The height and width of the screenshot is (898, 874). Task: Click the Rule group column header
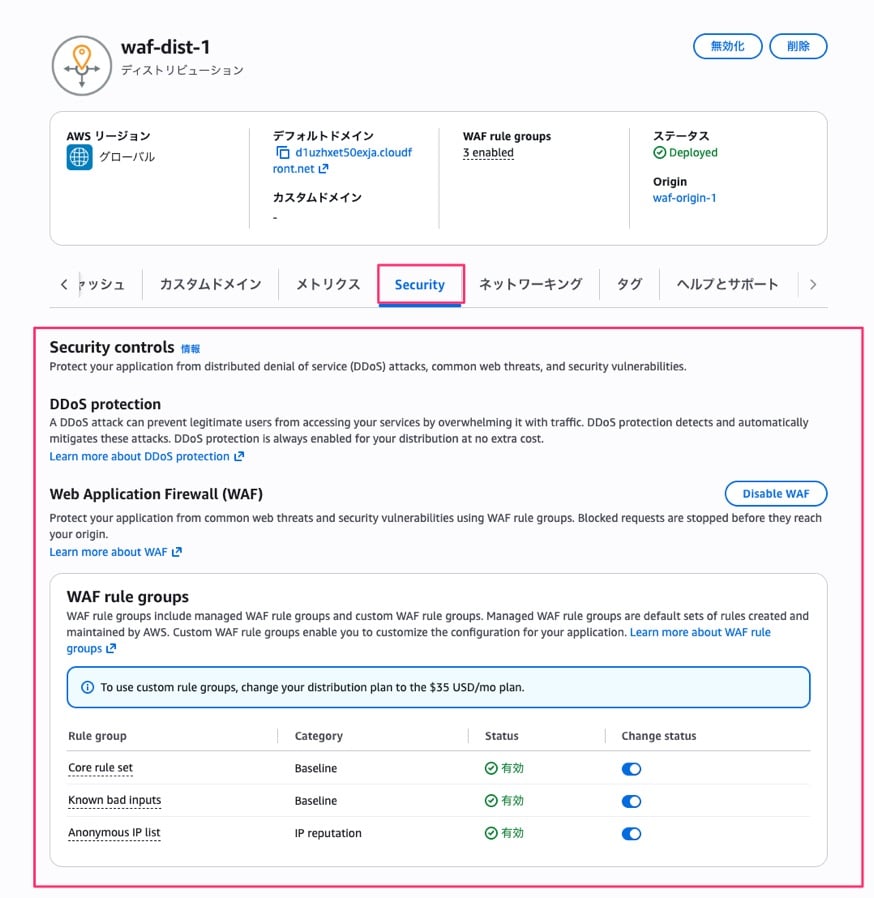coord(97,736)
